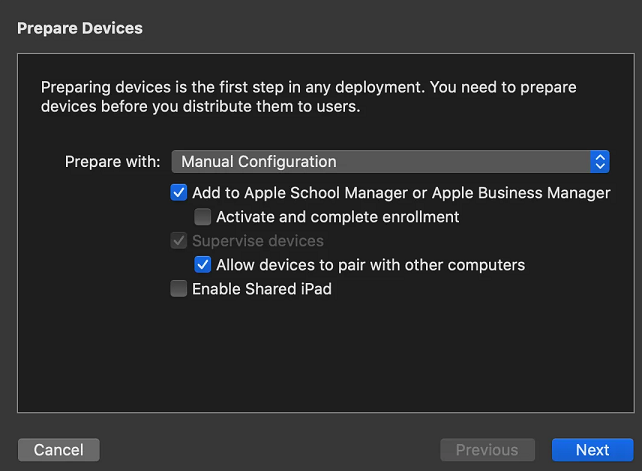
Task: Click the 'Manual Configuration' text in the popup
Action: (259, 162)
